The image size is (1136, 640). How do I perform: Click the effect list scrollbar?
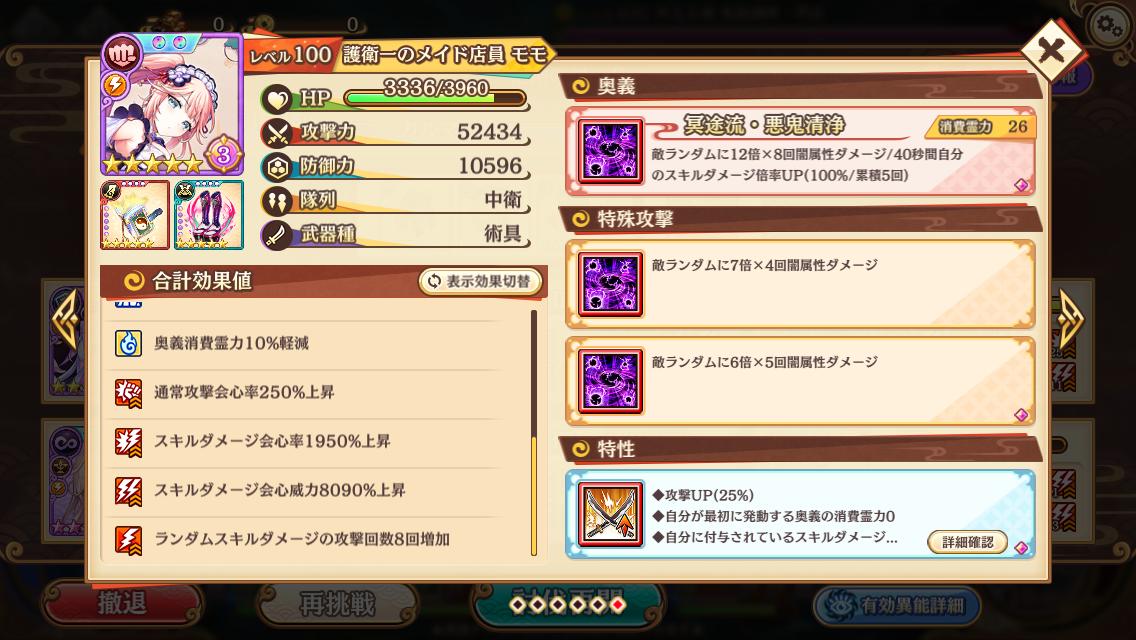click(534, 433)
